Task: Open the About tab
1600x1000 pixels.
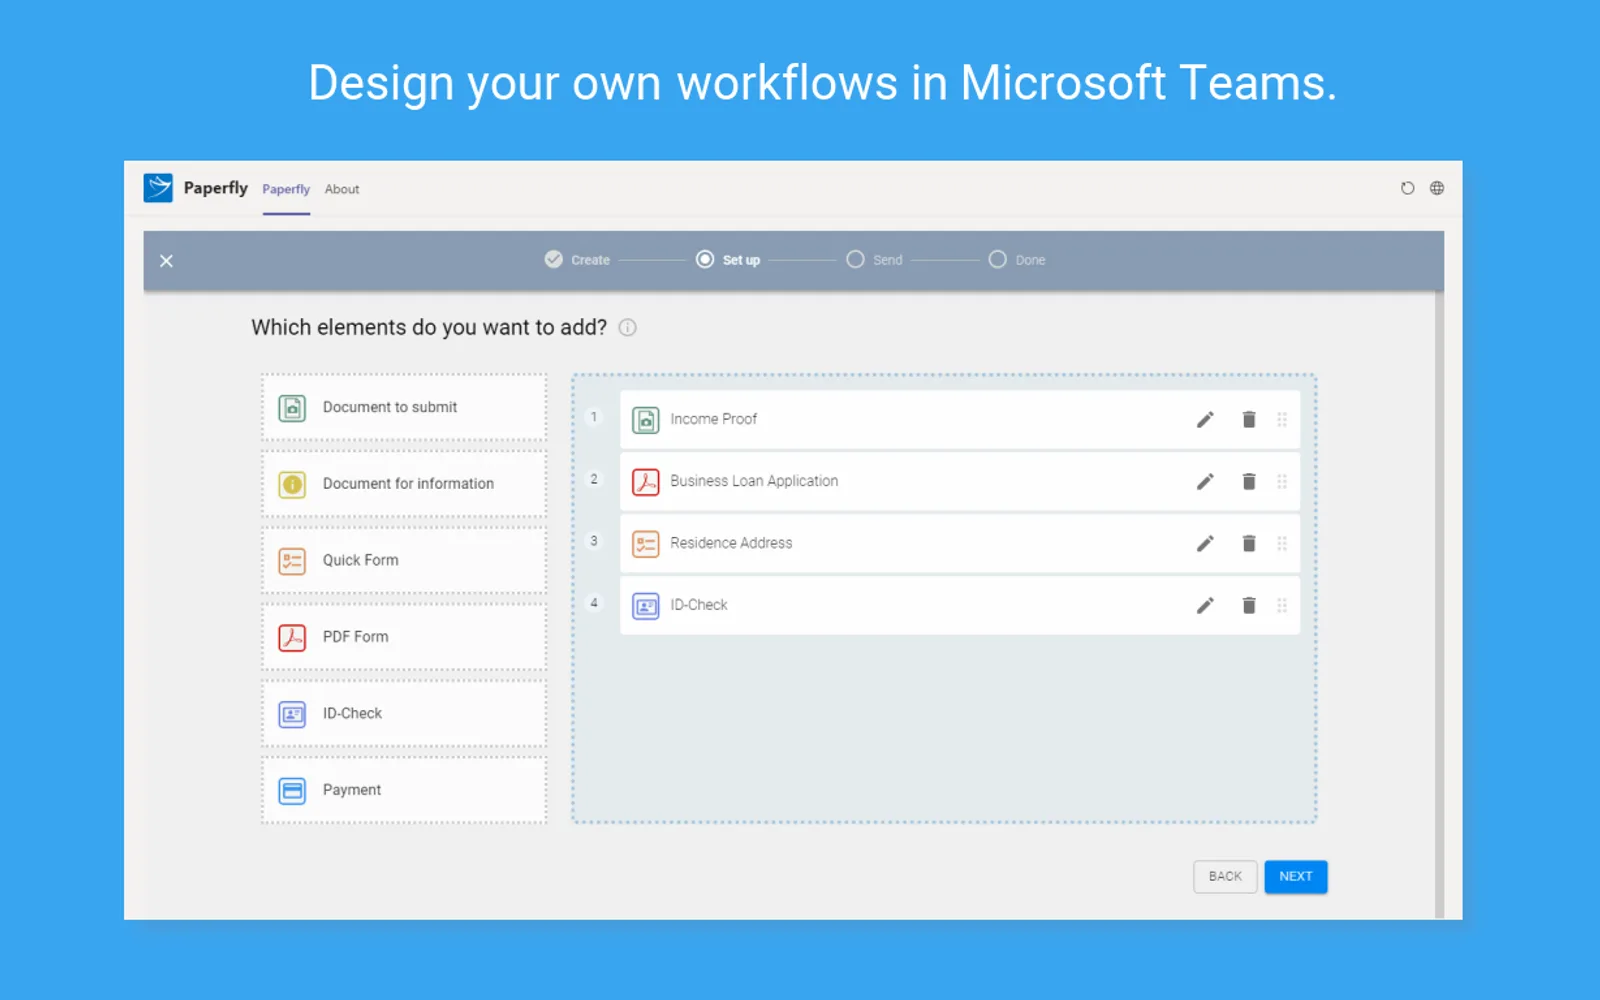Action: tap(342, 189)
